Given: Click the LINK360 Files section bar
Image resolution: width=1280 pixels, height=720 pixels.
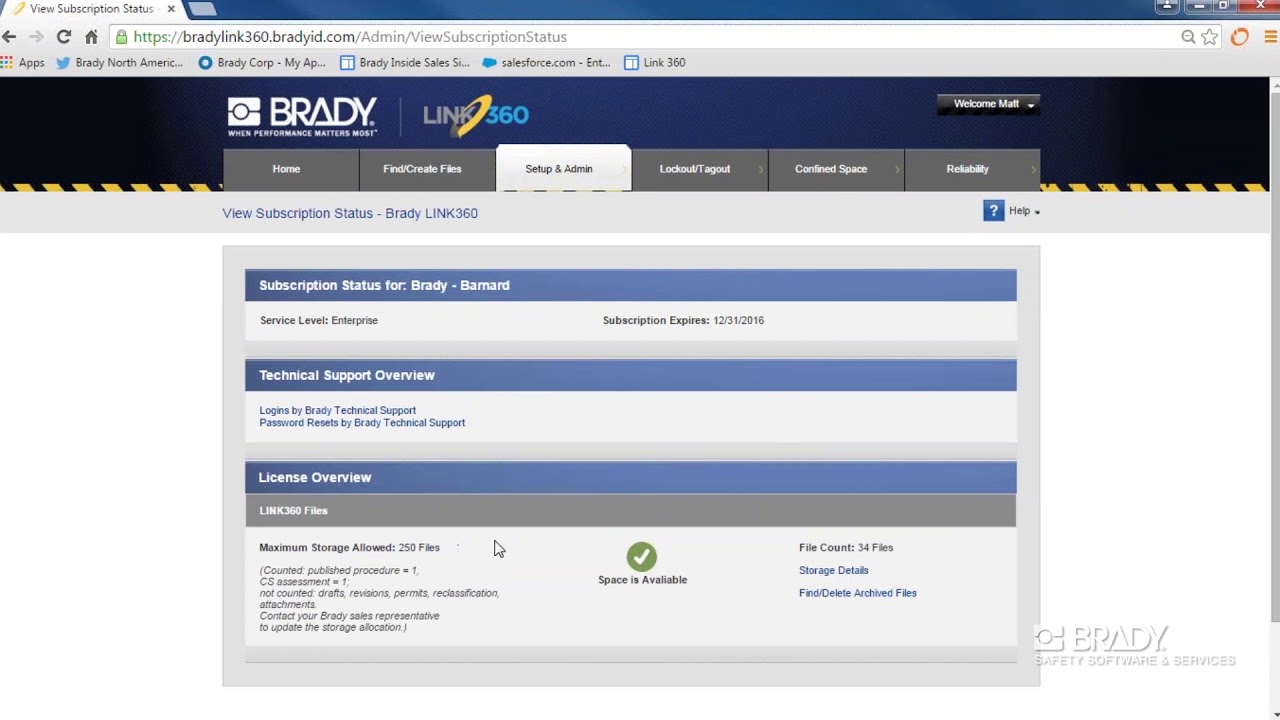Looking at the screenshot, I should tap(631, 510).
